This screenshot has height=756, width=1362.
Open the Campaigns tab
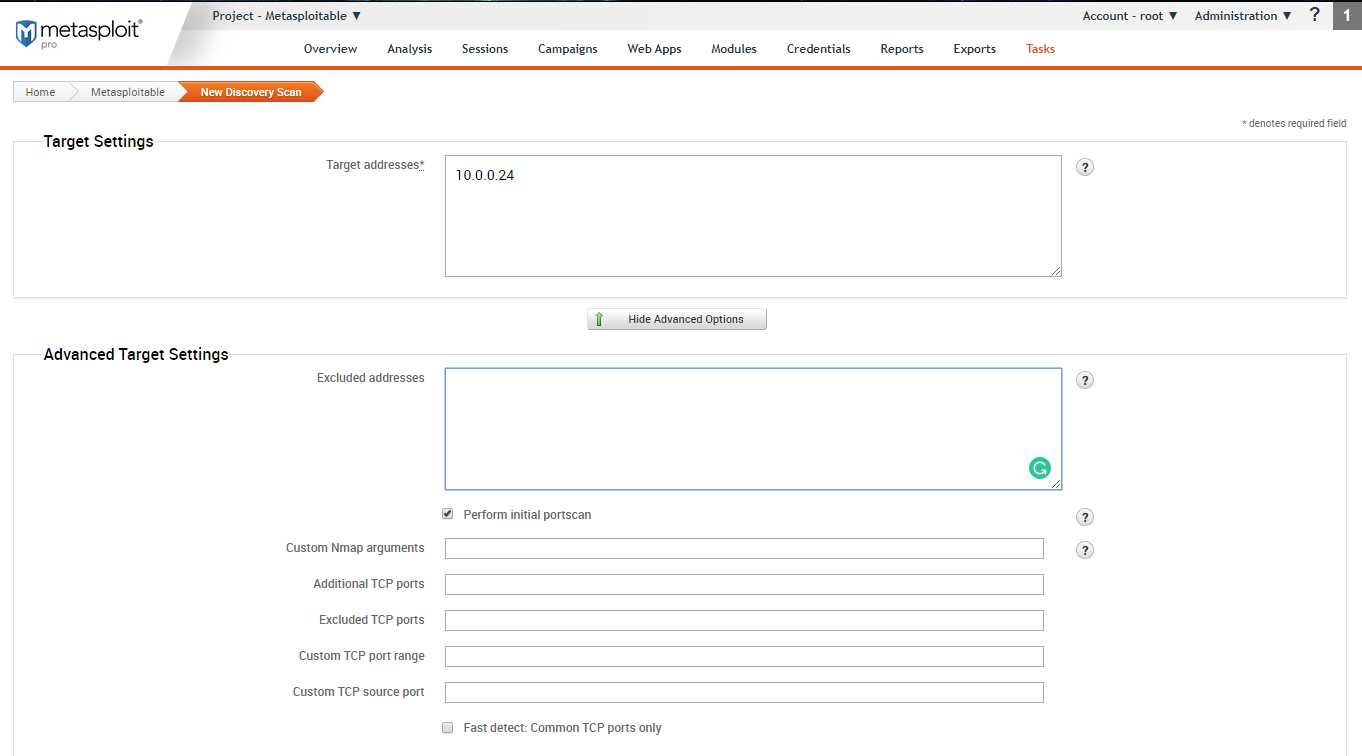pos(568,49)
